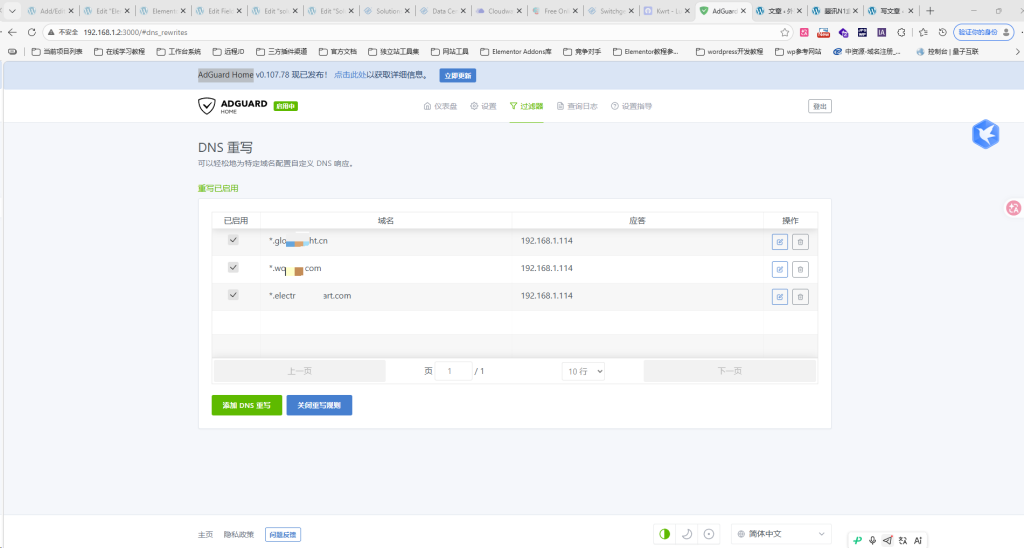
Task: Open the 控制台 | 量子互联 bookmark
Action: click(x=948, y=52)
